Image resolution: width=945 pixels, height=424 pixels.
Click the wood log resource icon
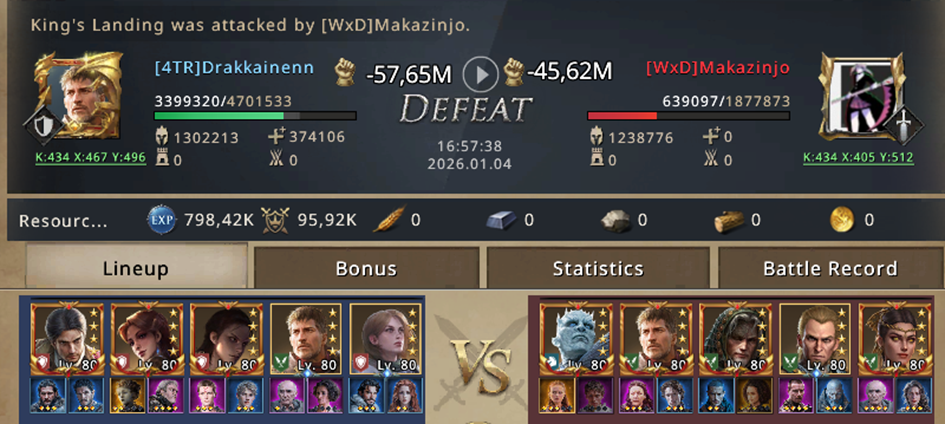click(x=728, y=221)
